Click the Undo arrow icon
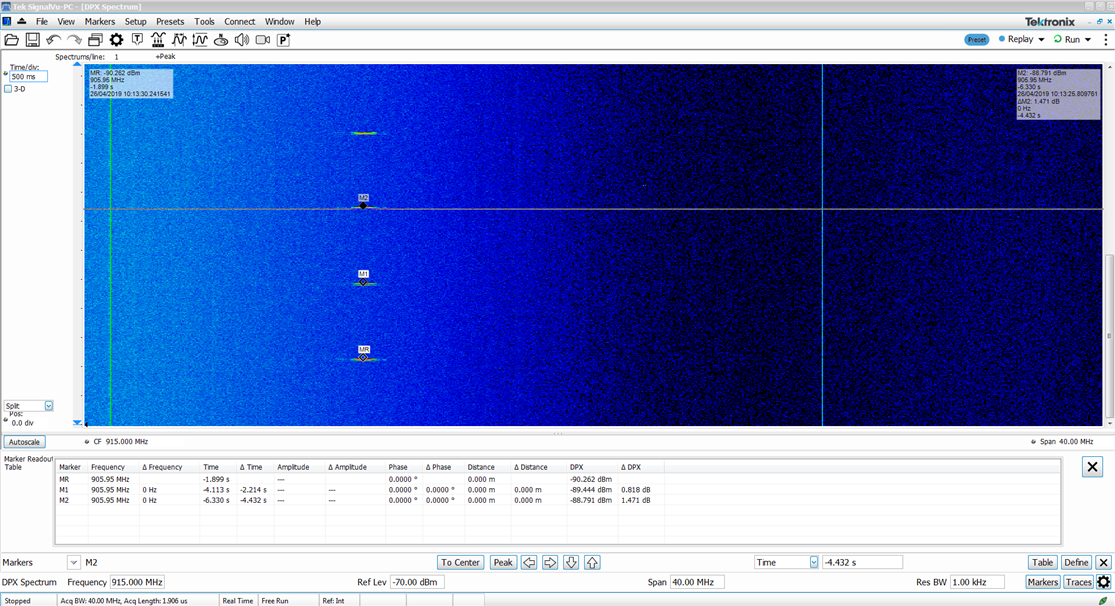The width and height of the screenshot is (1115, 606). pyautogui.click(x=53, y=40)
